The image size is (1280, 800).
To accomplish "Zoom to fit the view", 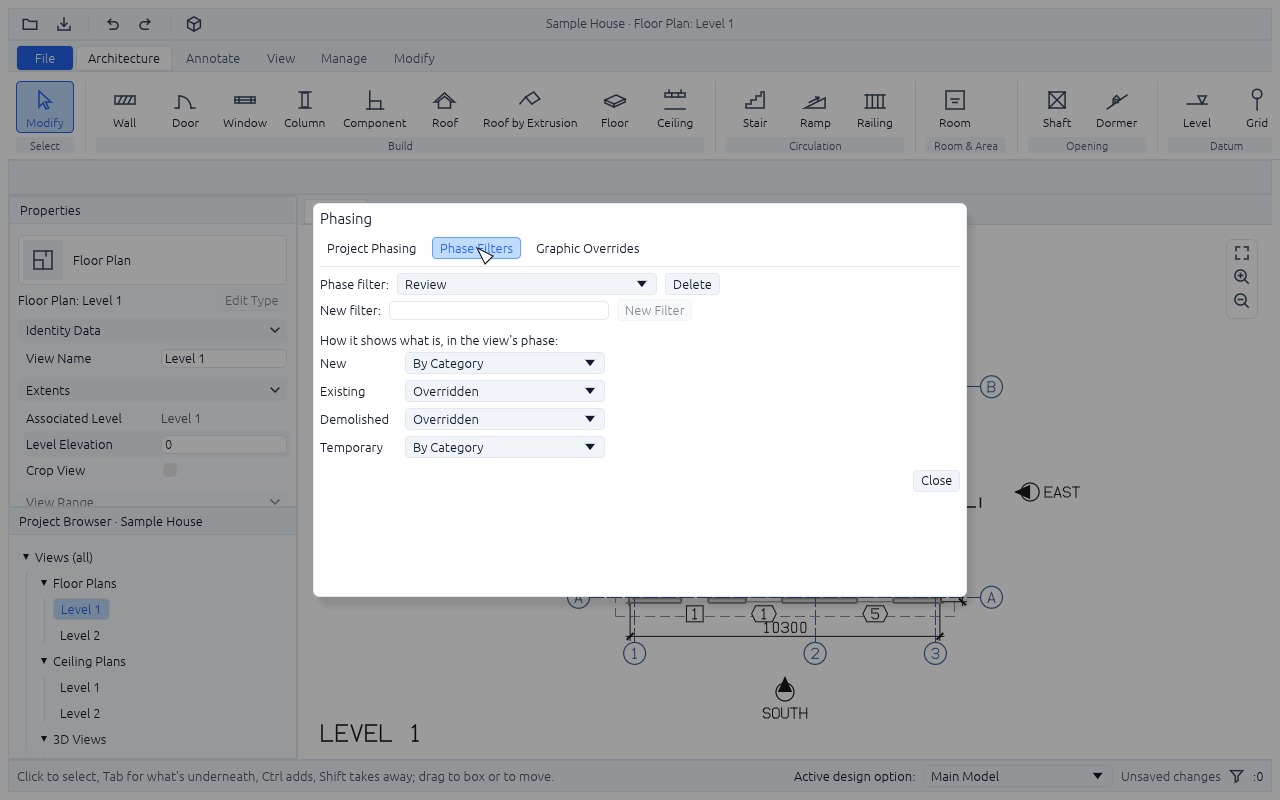I will (x=1242, y=253).
